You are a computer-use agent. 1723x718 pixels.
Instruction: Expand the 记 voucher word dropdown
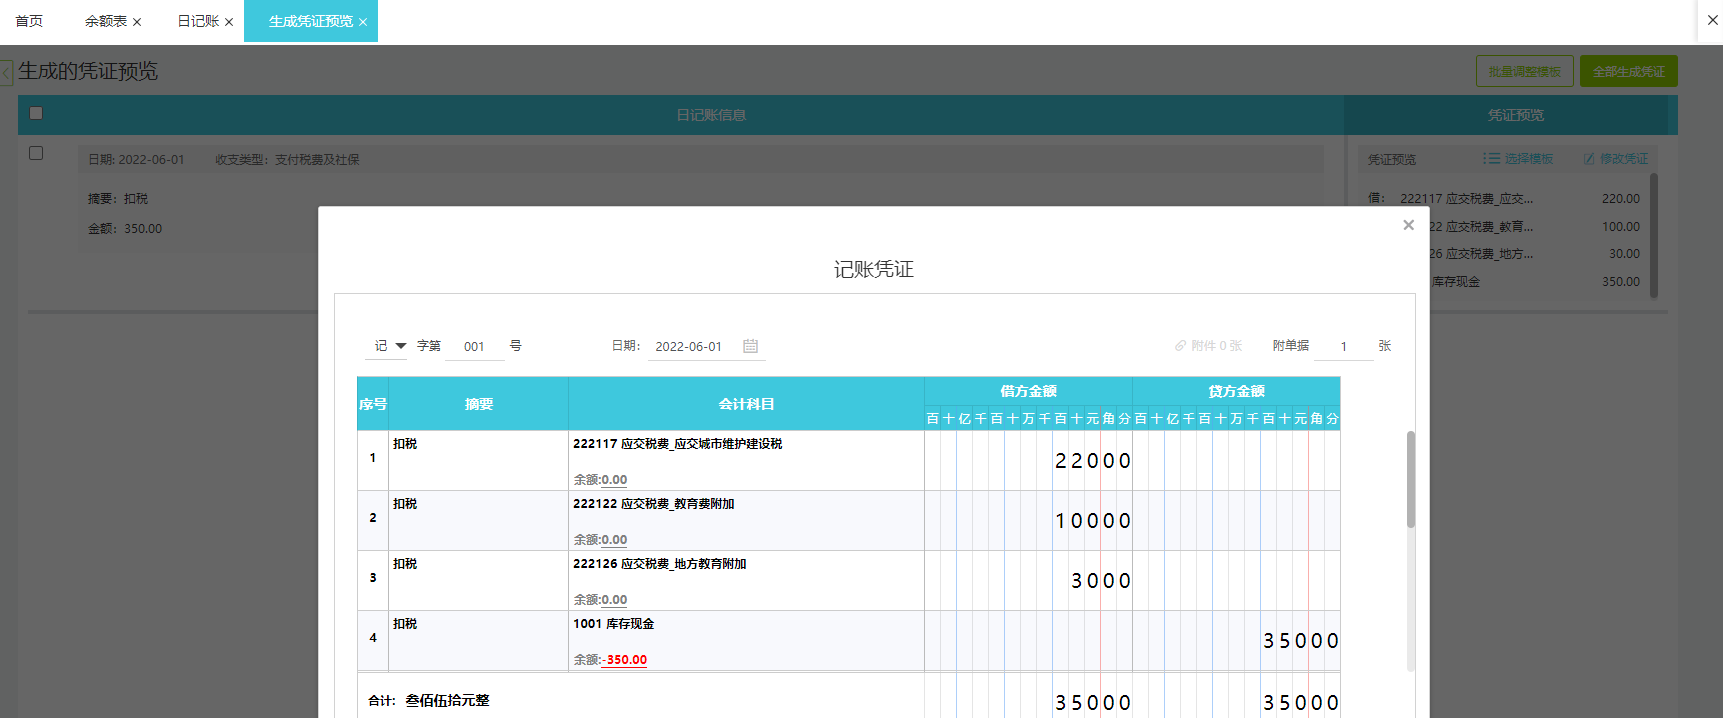[x=400, y=346]
